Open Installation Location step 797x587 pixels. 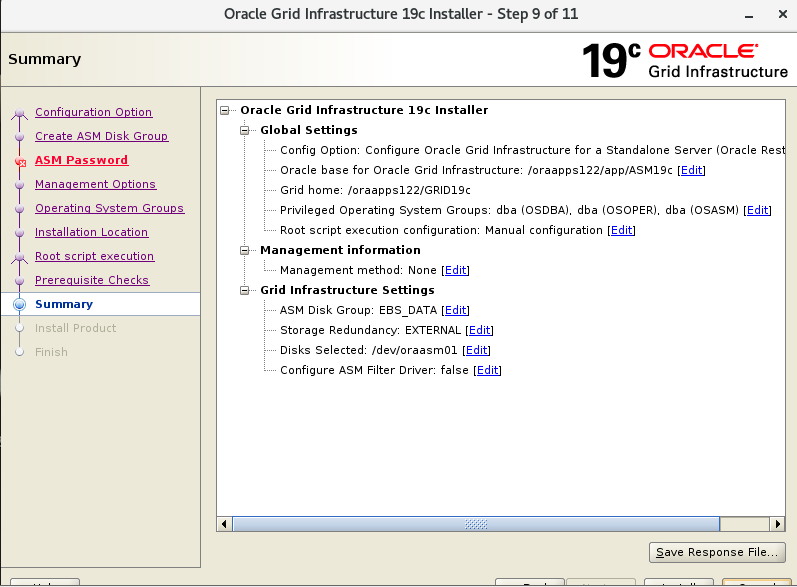tap(91, 232)
